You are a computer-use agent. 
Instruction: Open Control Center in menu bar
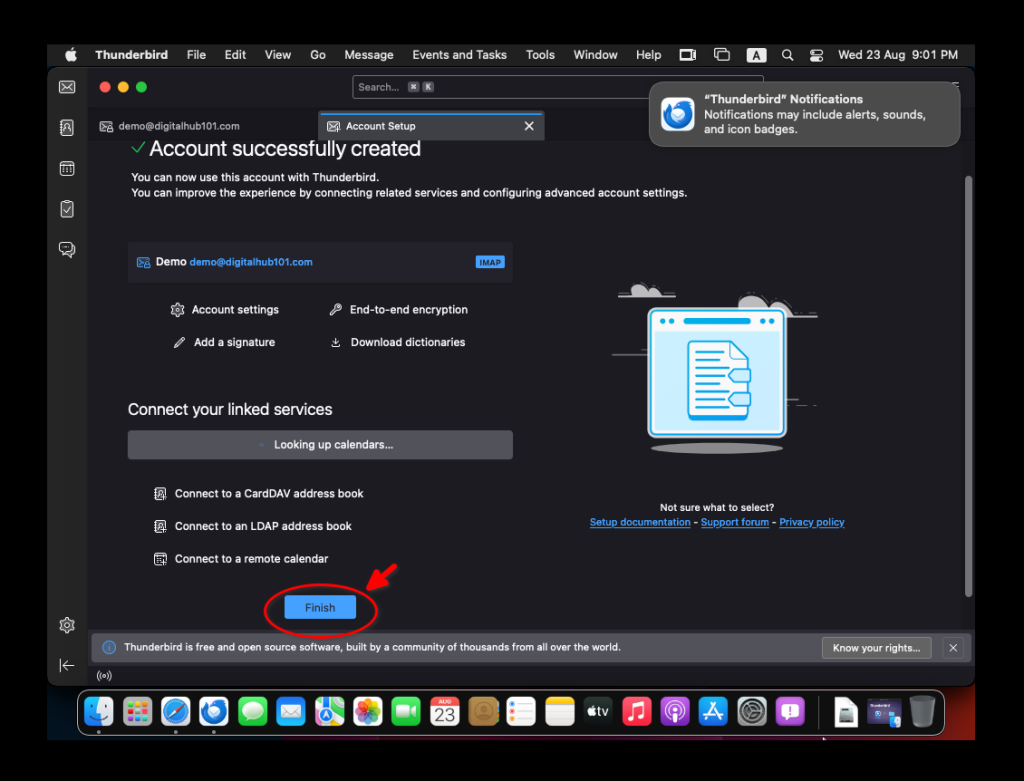[816, 55]
